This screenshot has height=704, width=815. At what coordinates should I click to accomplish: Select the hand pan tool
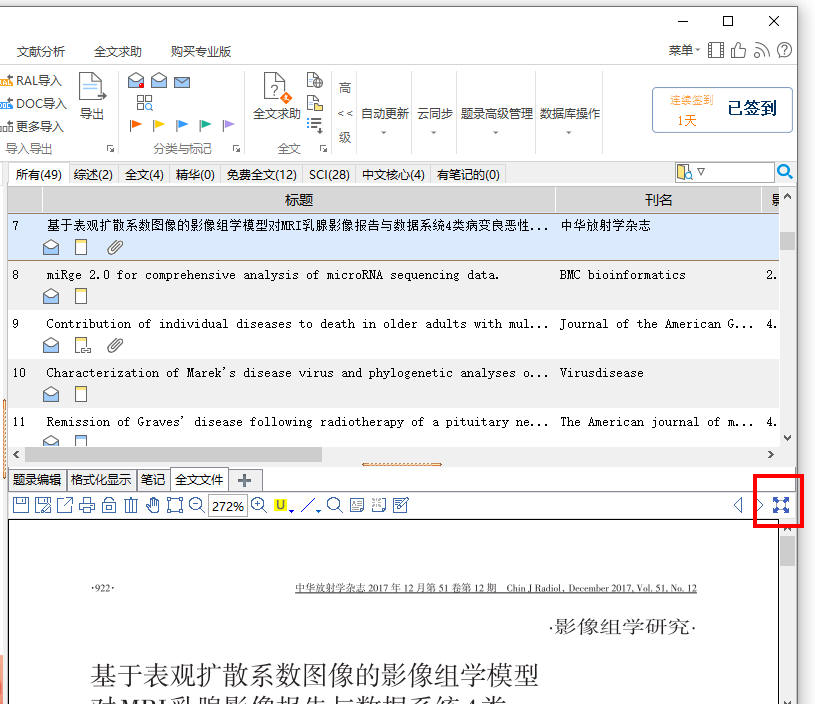(x=153, y=505)
